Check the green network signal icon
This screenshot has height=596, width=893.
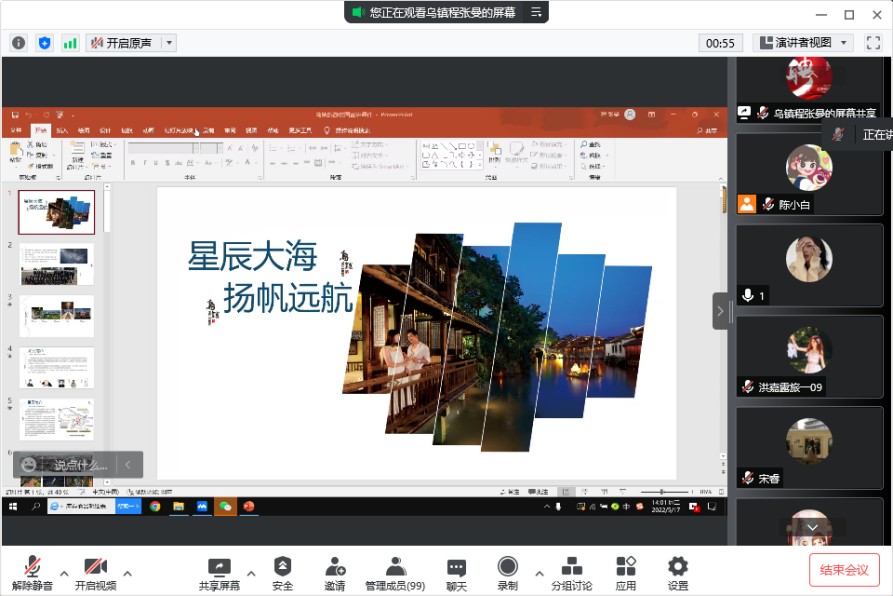pos(70,43)
